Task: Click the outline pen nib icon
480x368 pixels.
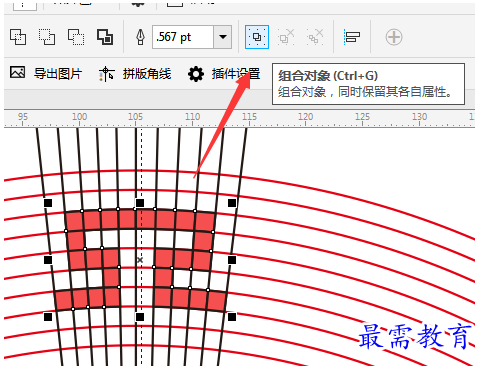Action: point(140,37)
